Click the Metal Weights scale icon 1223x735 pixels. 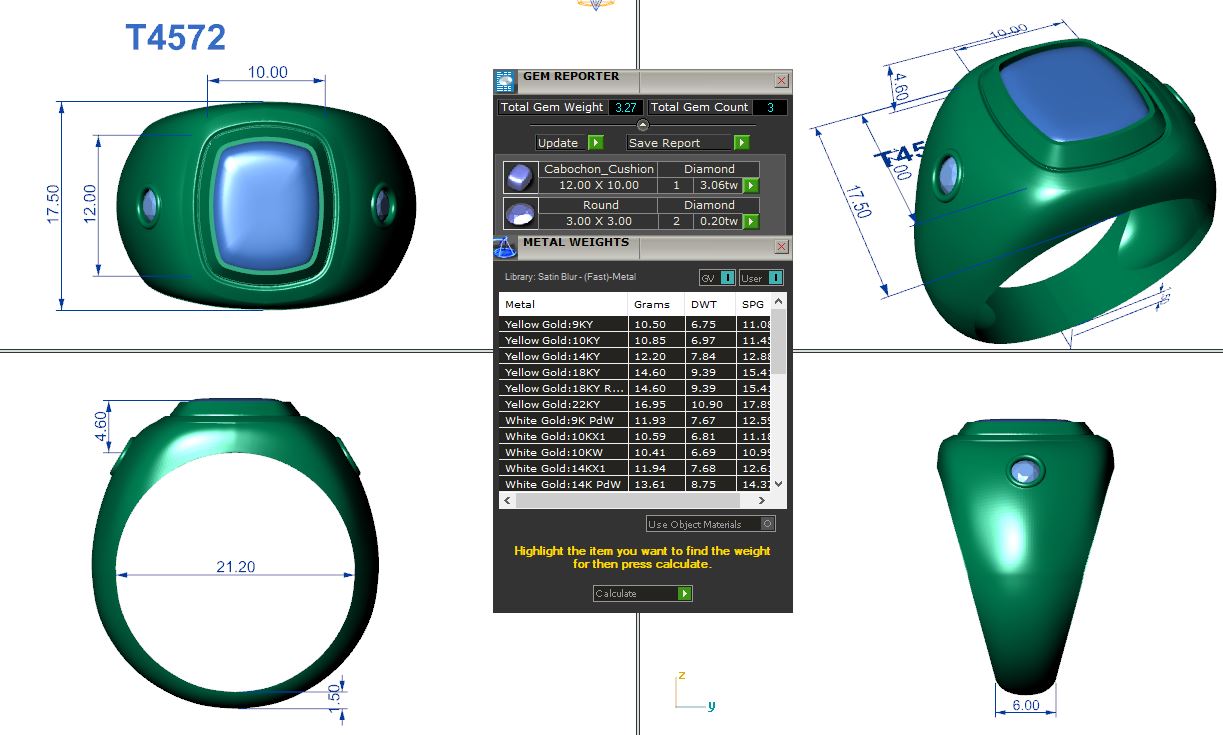pyautogui.click(x=506, y=247)
